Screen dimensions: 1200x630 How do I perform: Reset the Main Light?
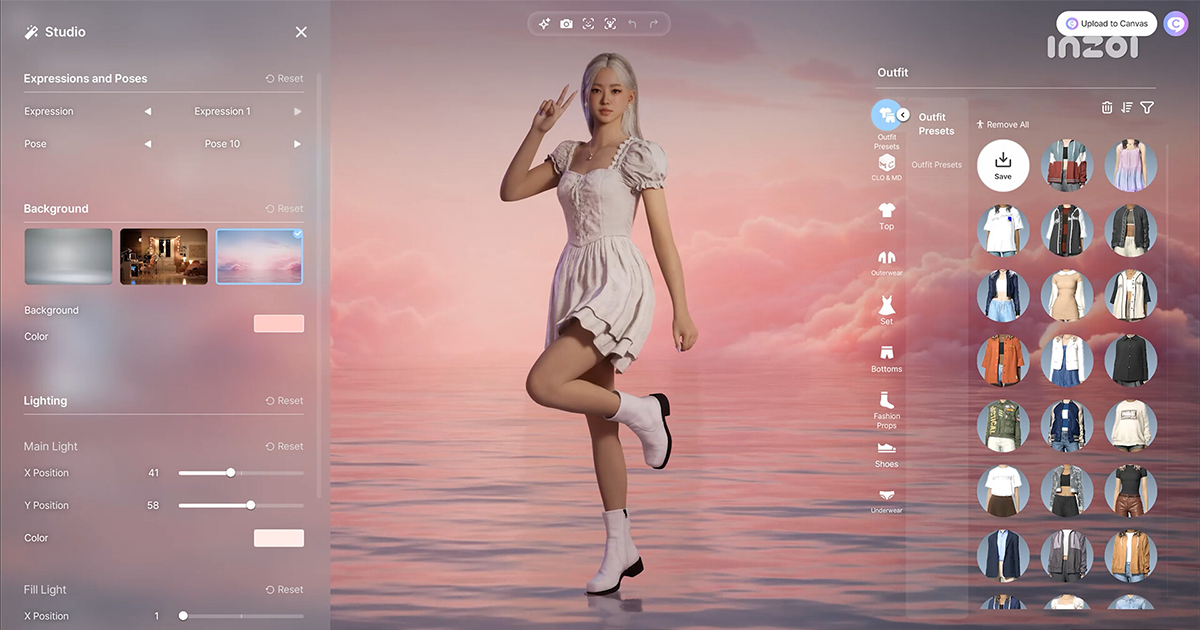click(284, 447)
